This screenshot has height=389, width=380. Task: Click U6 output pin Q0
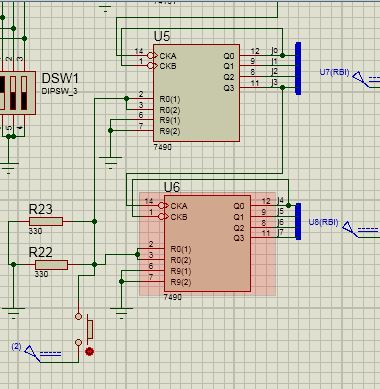(261, 206)
